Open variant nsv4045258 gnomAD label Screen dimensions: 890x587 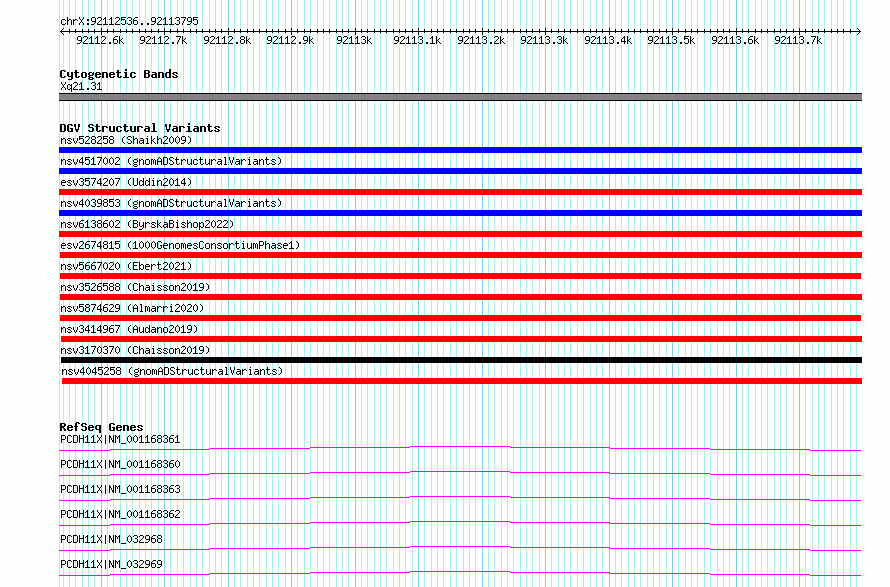pos(172,371)
